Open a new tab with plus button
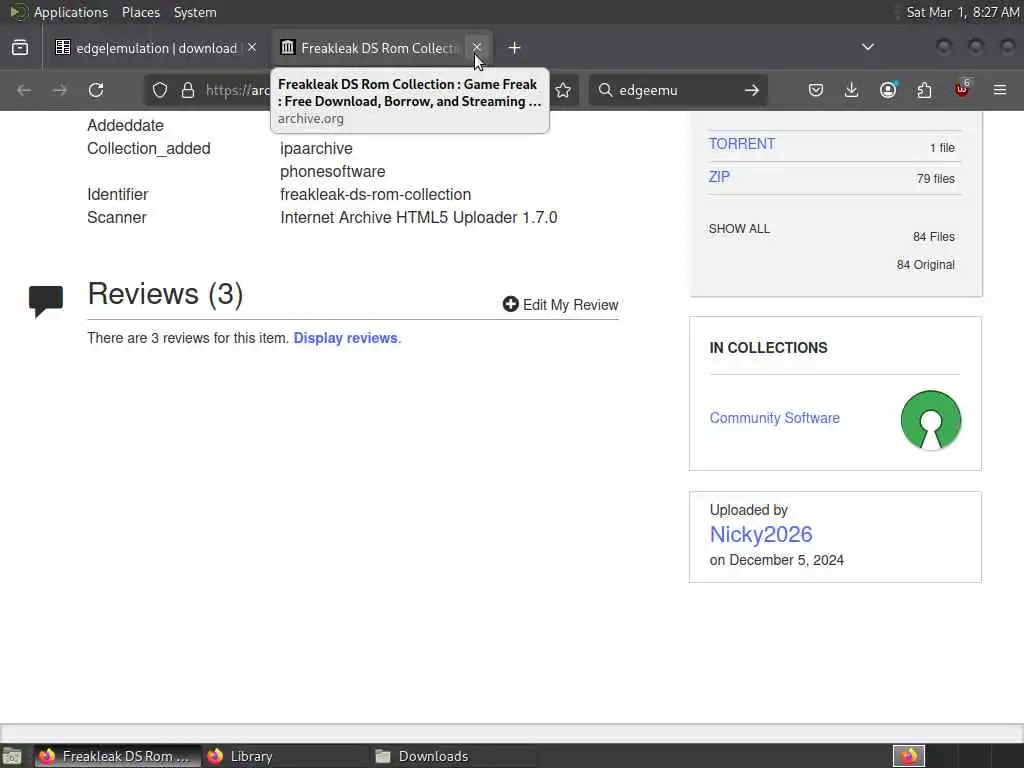The height and width of the screenshot is (768, 1024). point(514,48)
